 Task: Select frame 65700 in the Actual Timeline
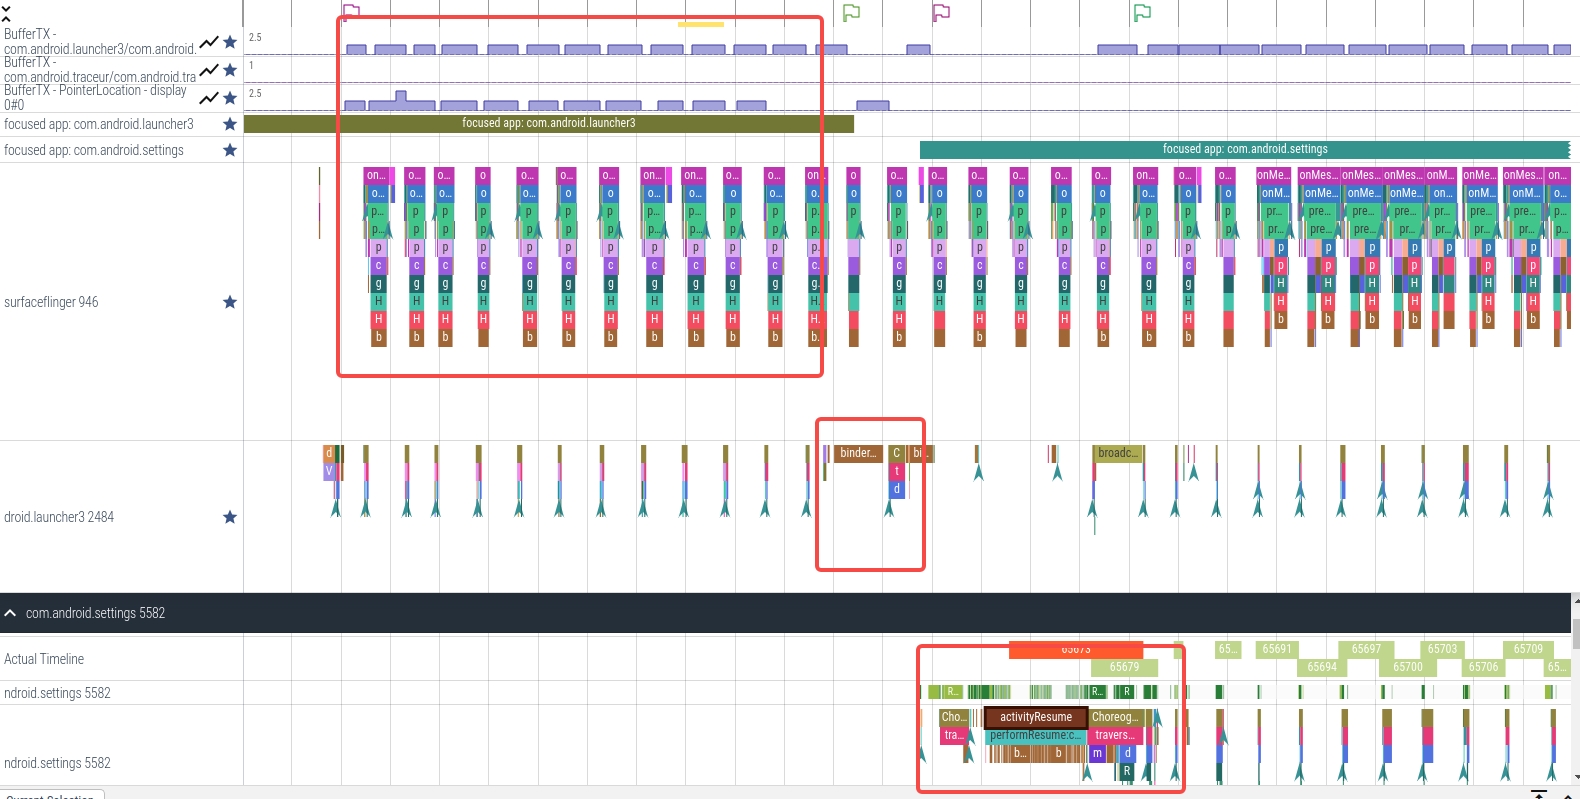1408,667
